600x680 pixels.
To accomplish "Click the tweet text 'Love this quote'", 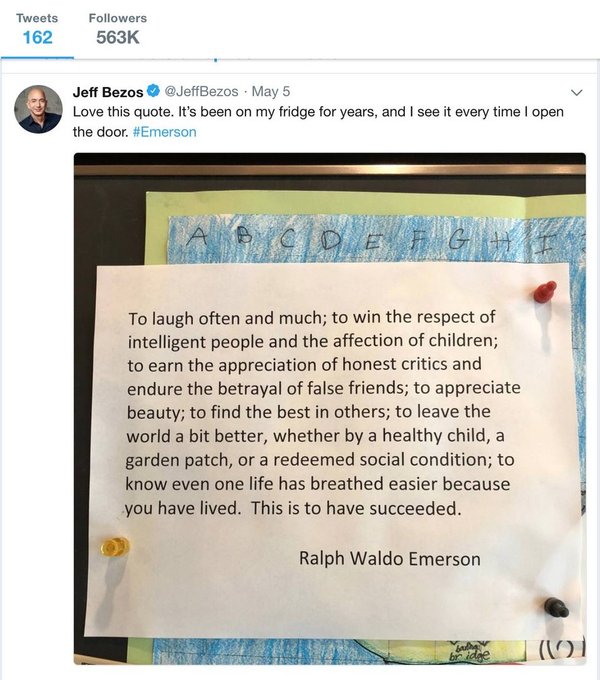I will [120, 112].
